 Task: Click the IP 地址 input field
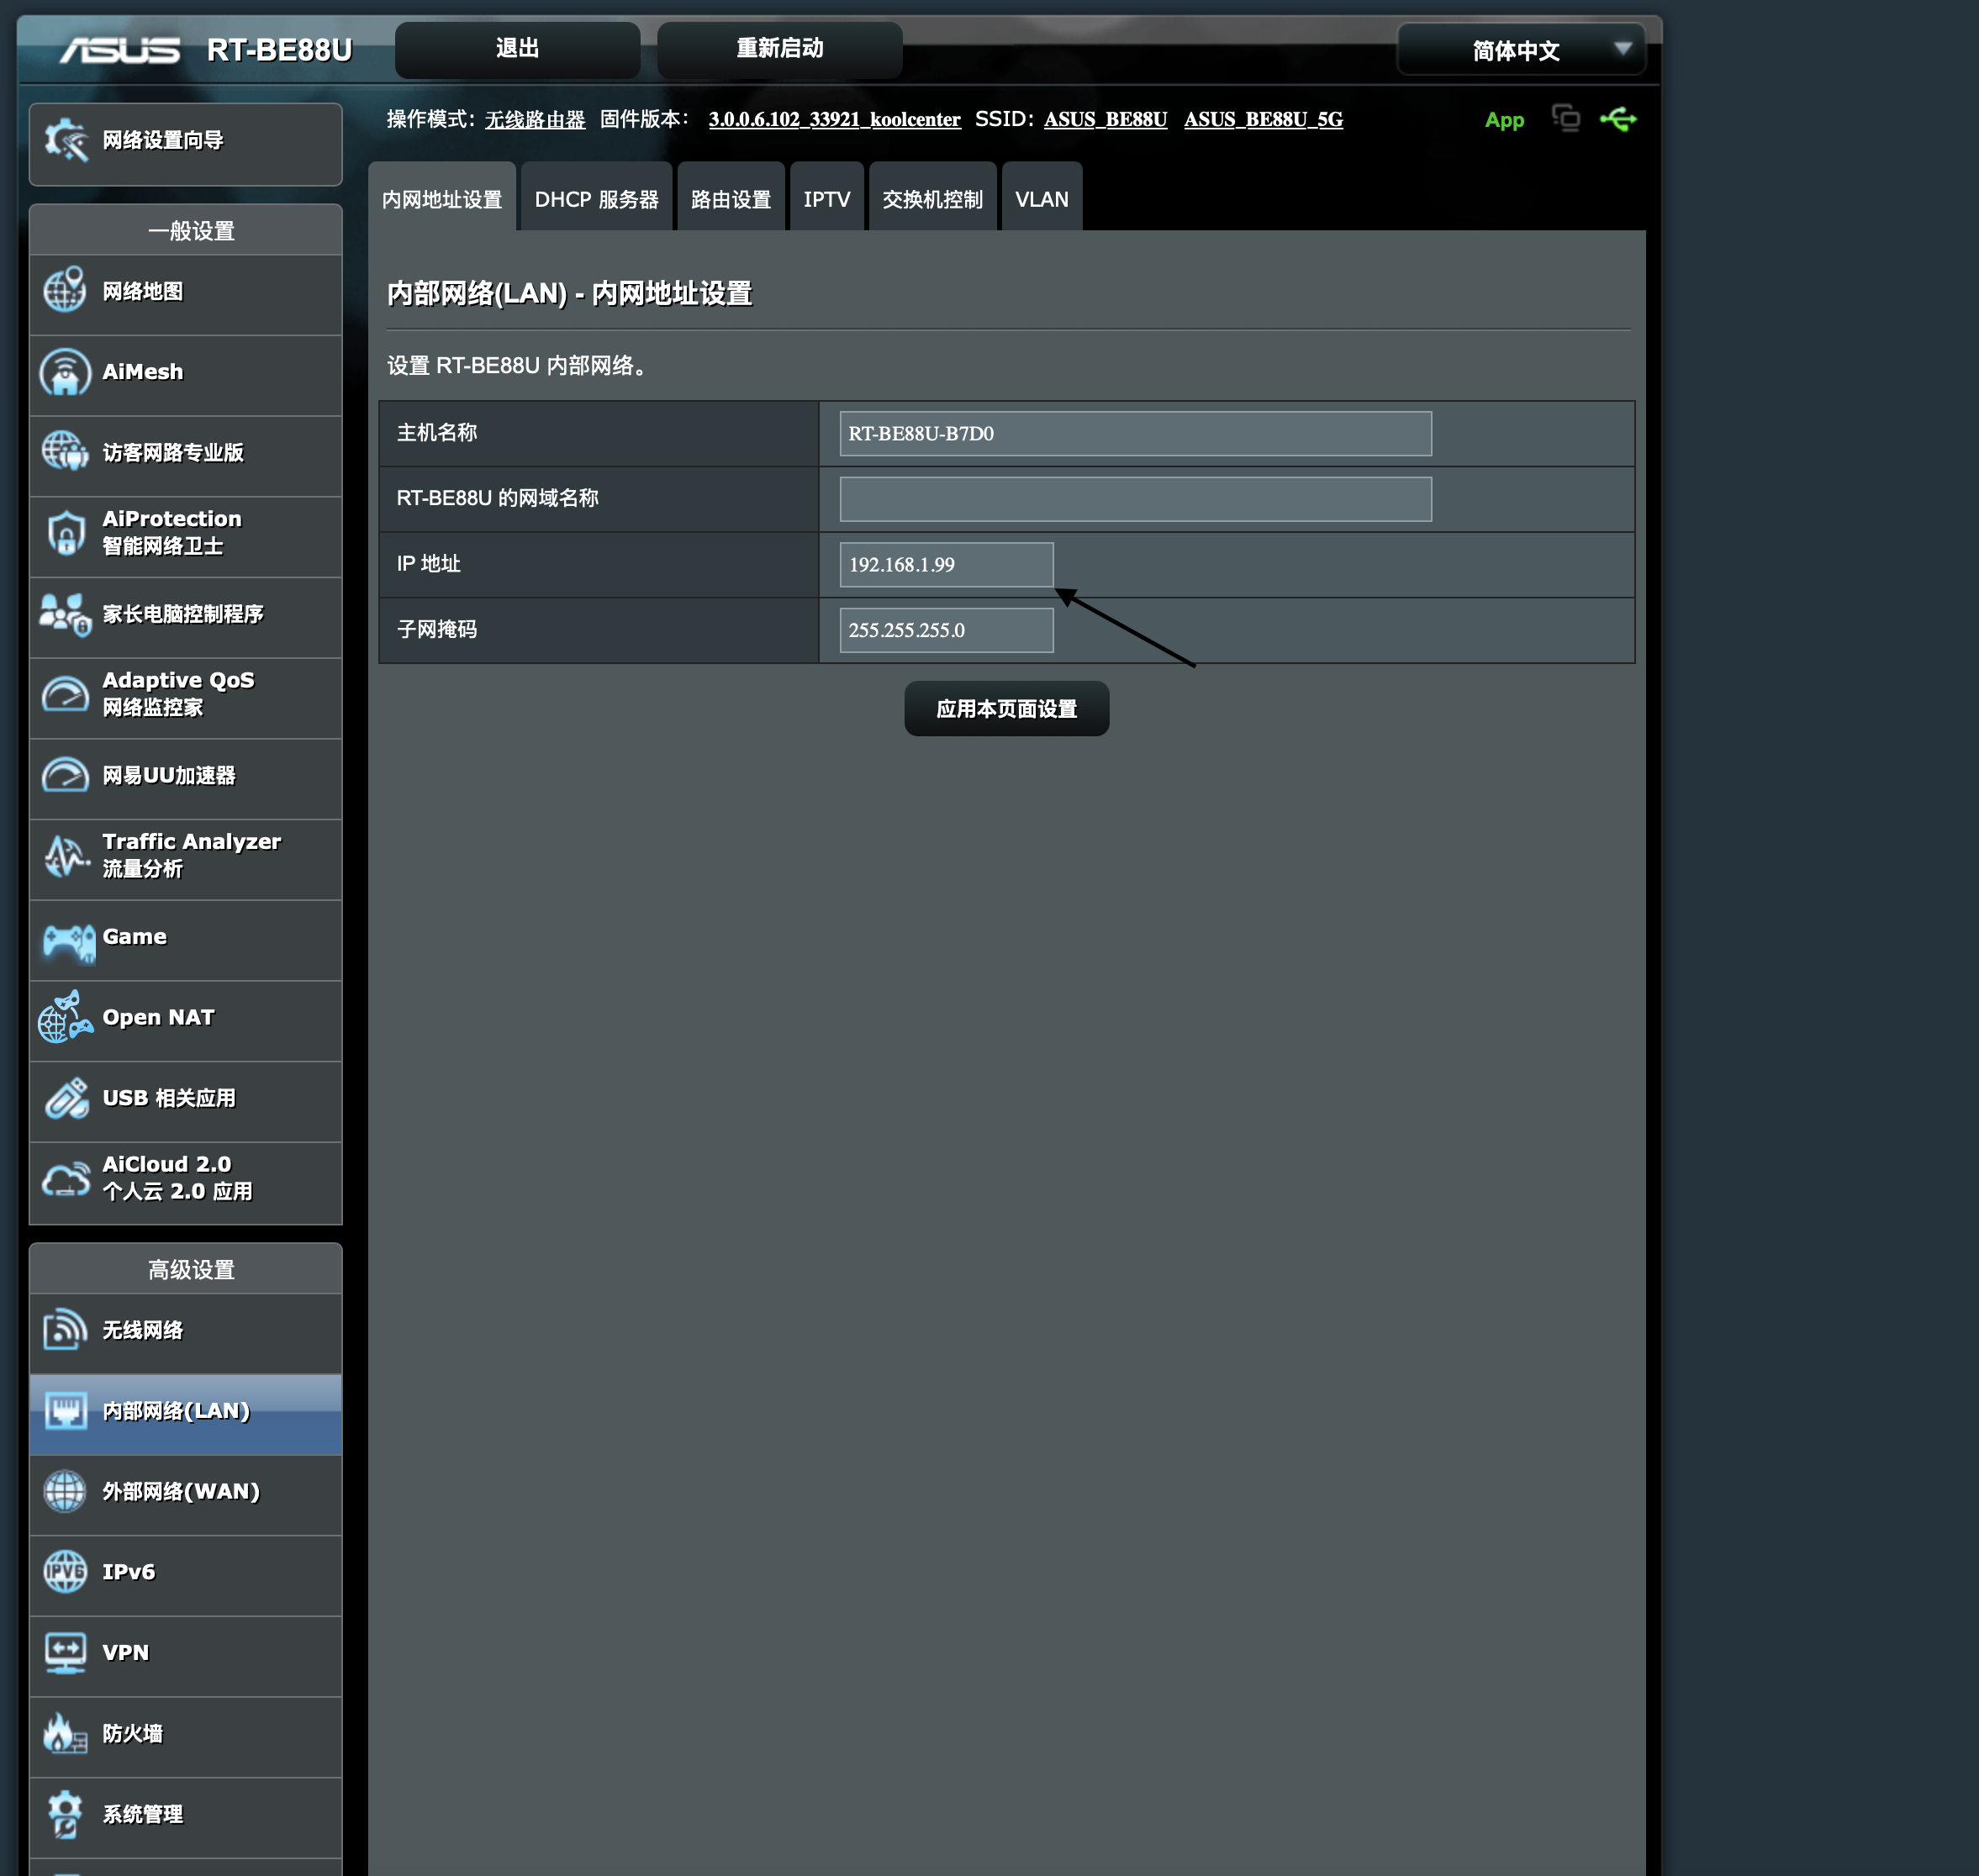pos(947,565)
